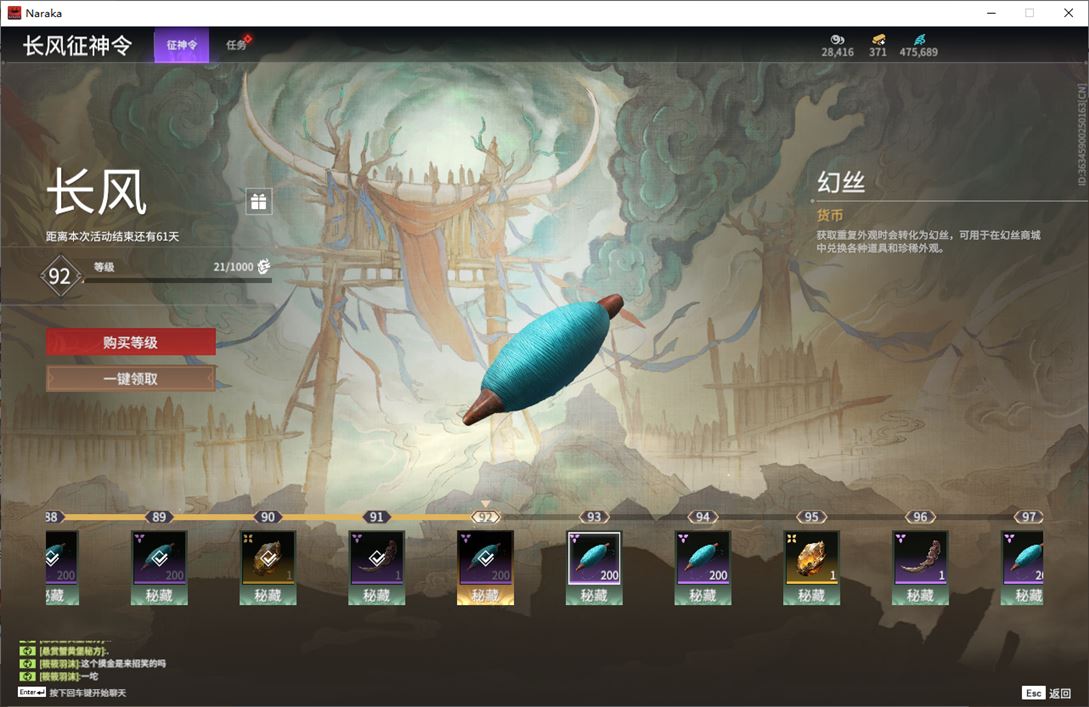This screenshot has height=707, width=1089.
Task: Select the level 97 reward thumbnail
Action: [1022, 558]
